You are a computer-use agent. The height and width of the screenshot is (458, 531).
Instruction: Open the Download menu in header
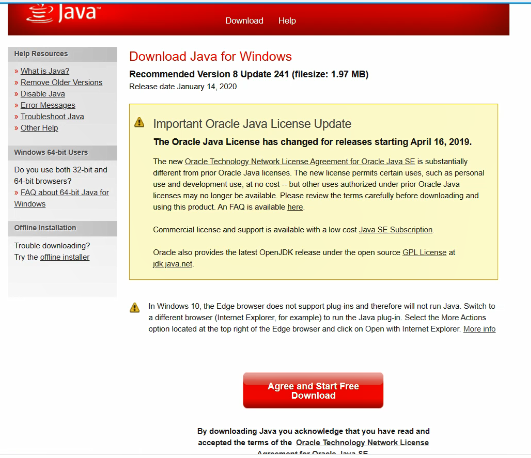(244, 21)
